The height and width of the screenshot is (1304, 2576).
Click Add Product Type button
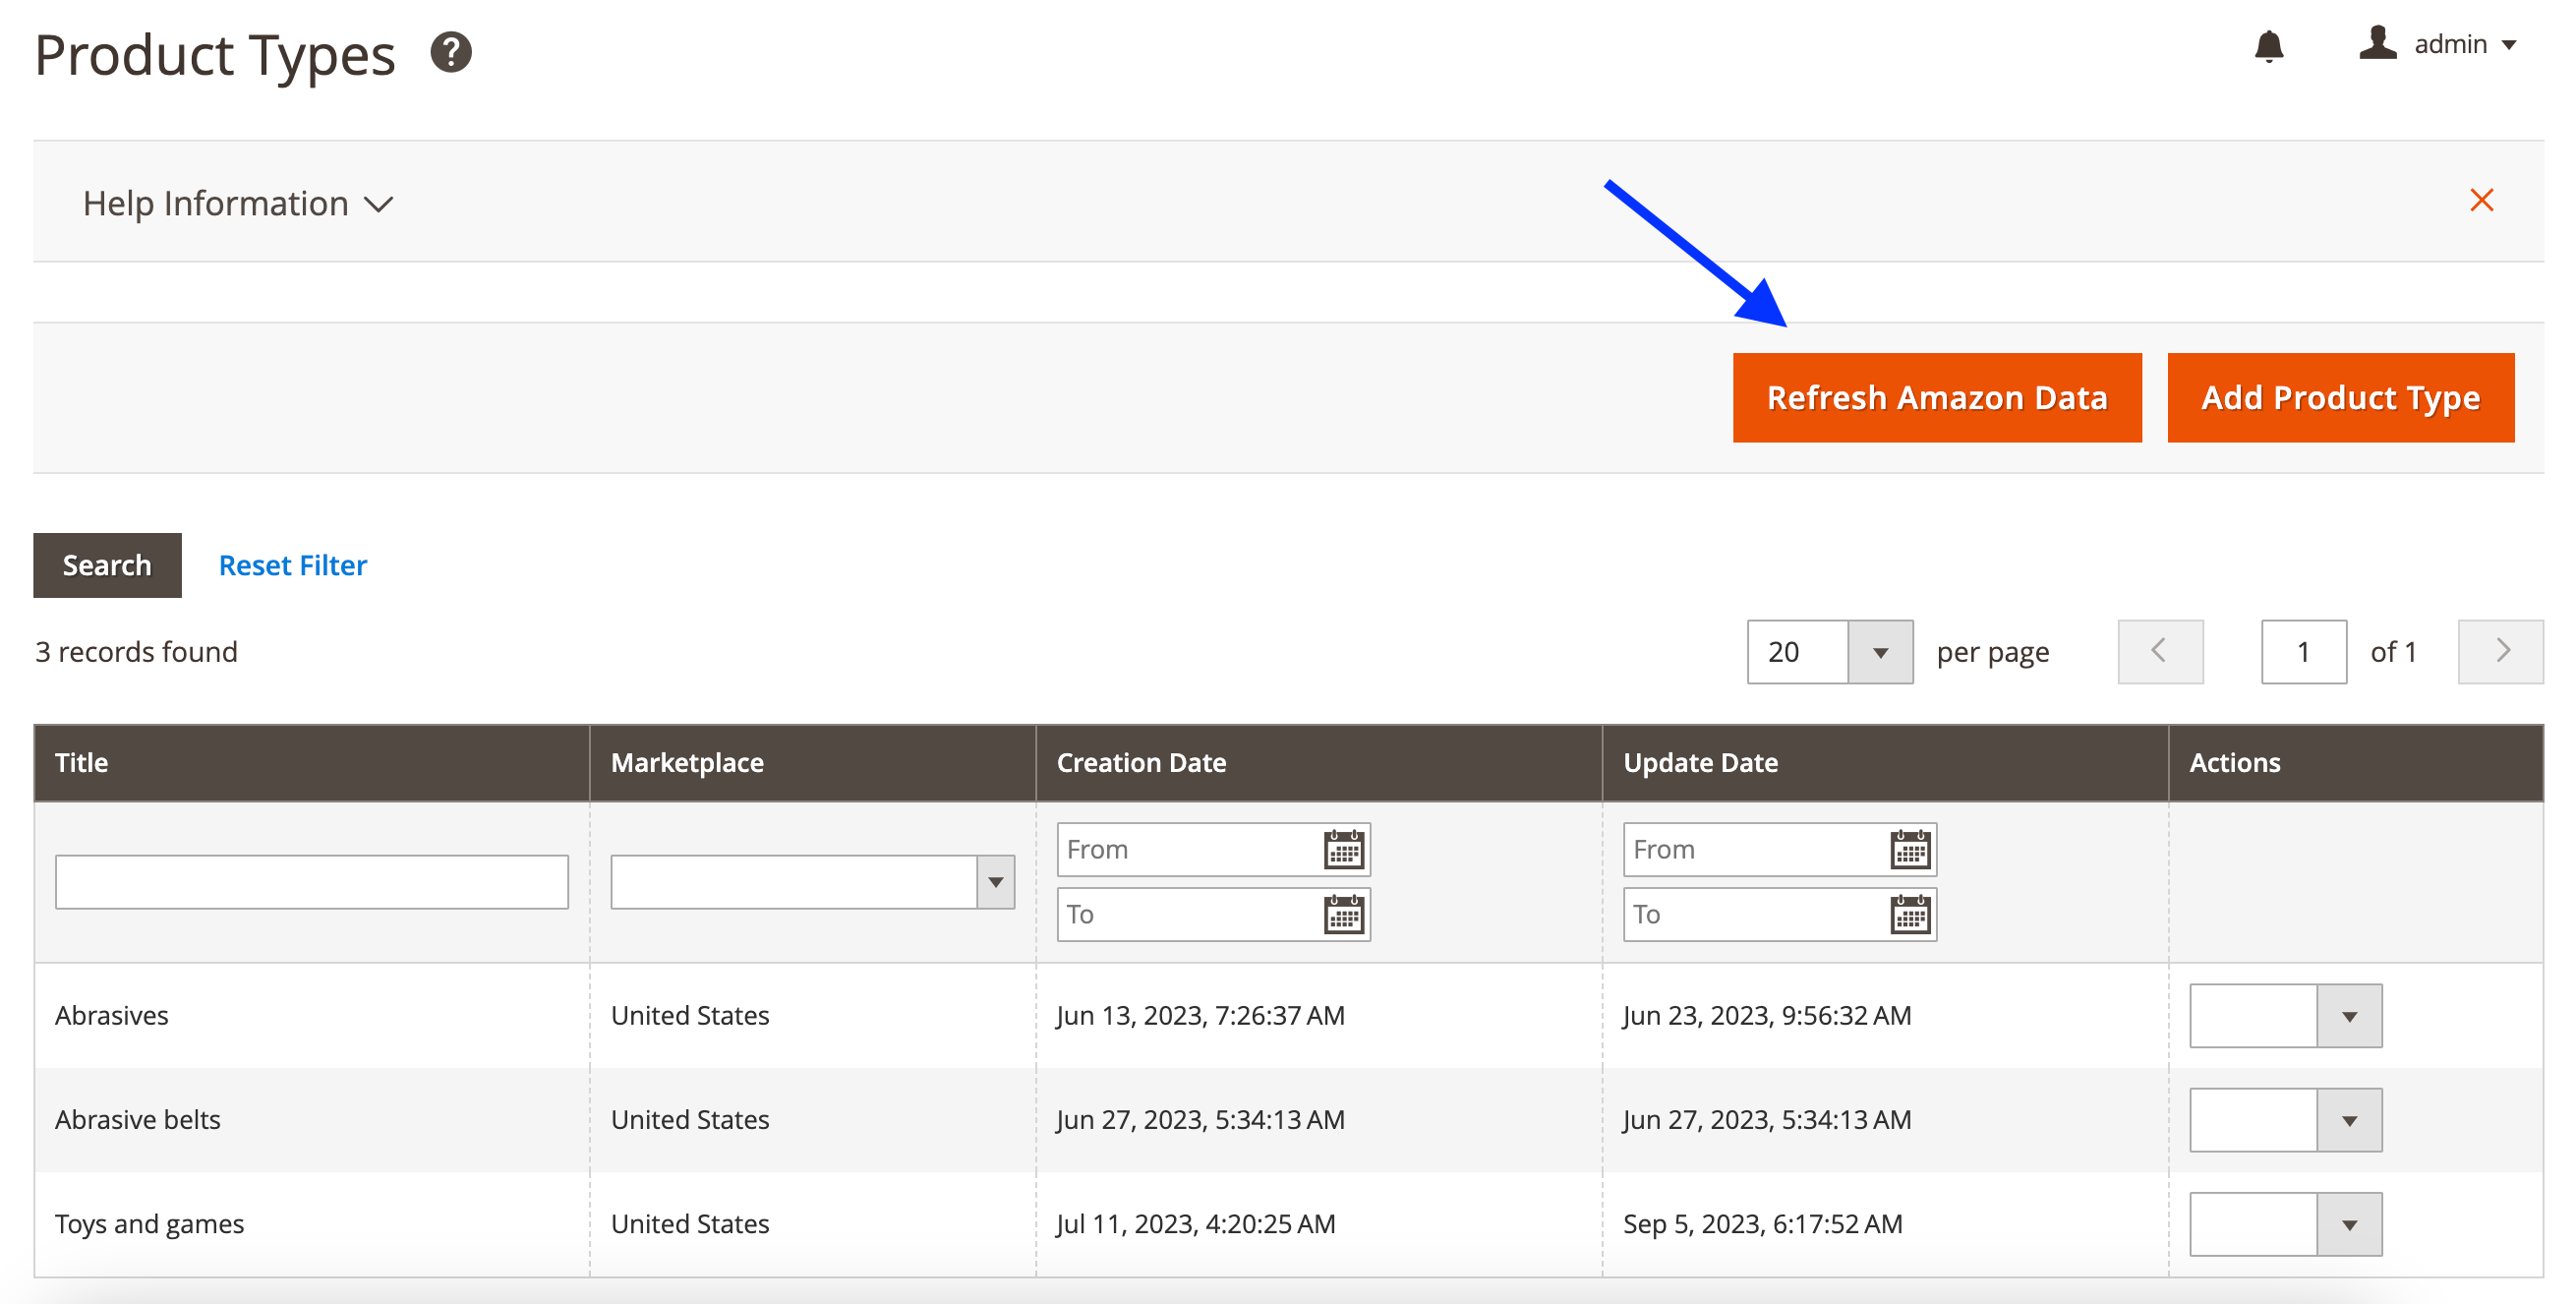[x=2339, y=397]
